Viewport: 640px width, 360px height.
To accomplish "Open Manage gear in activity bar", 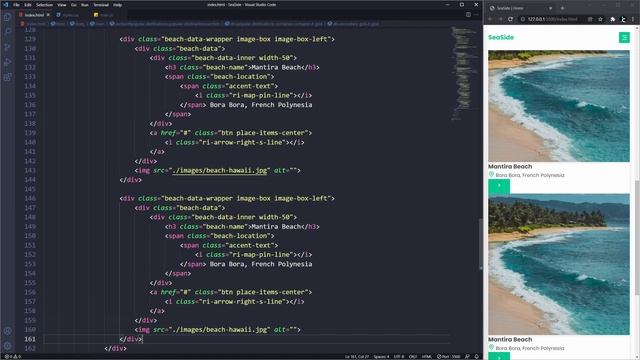I will pos(7,346).
